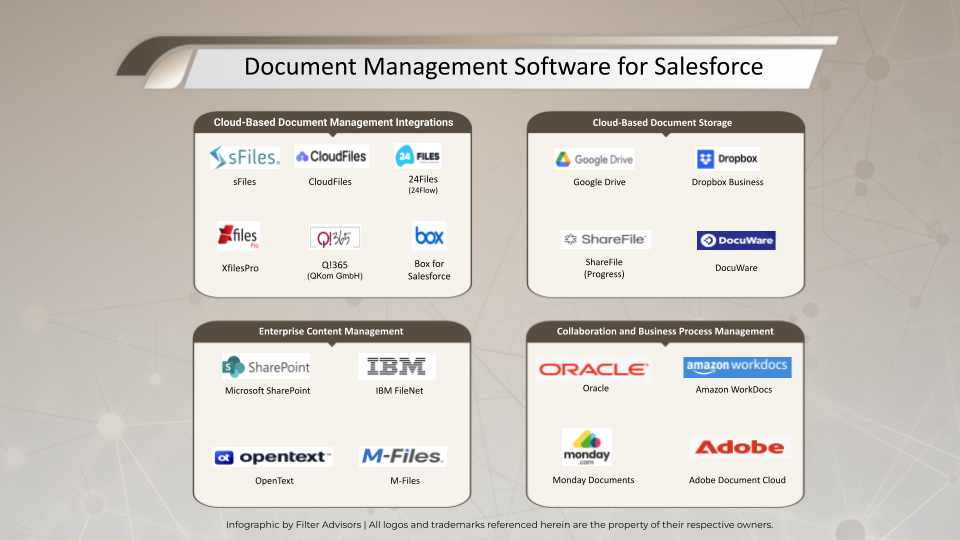Screen dimensions: 960x540
Task: Click the Oracle logo
Action: (594, 369)
